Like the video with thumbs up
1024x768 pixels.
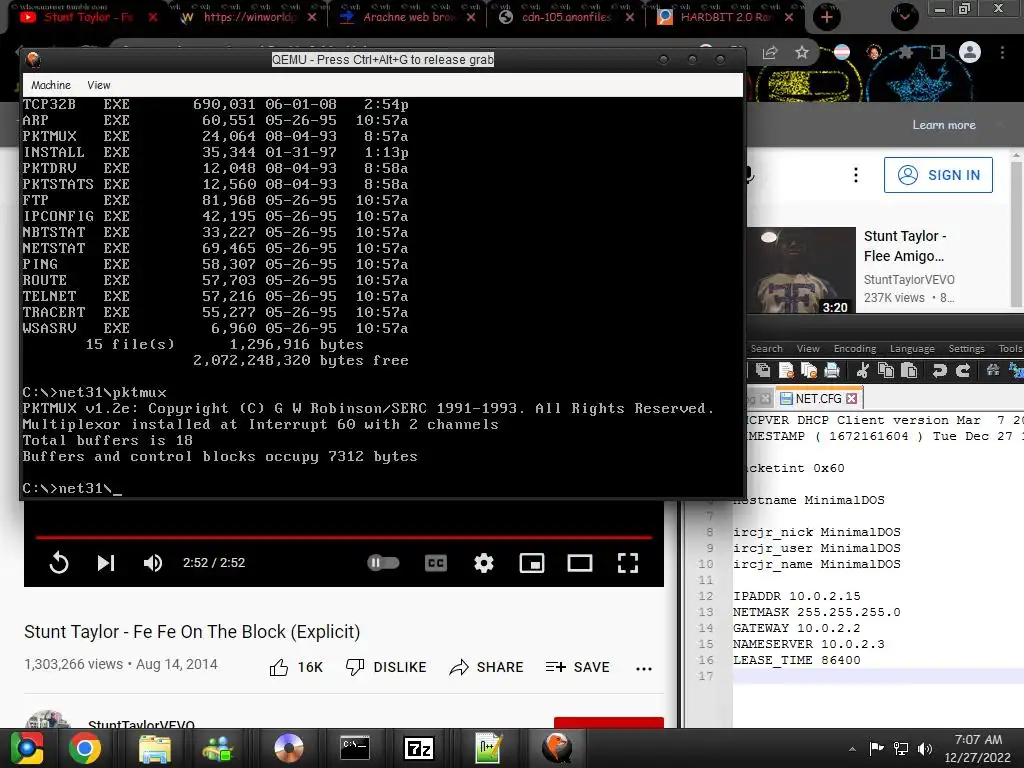[x=296, y=667]
